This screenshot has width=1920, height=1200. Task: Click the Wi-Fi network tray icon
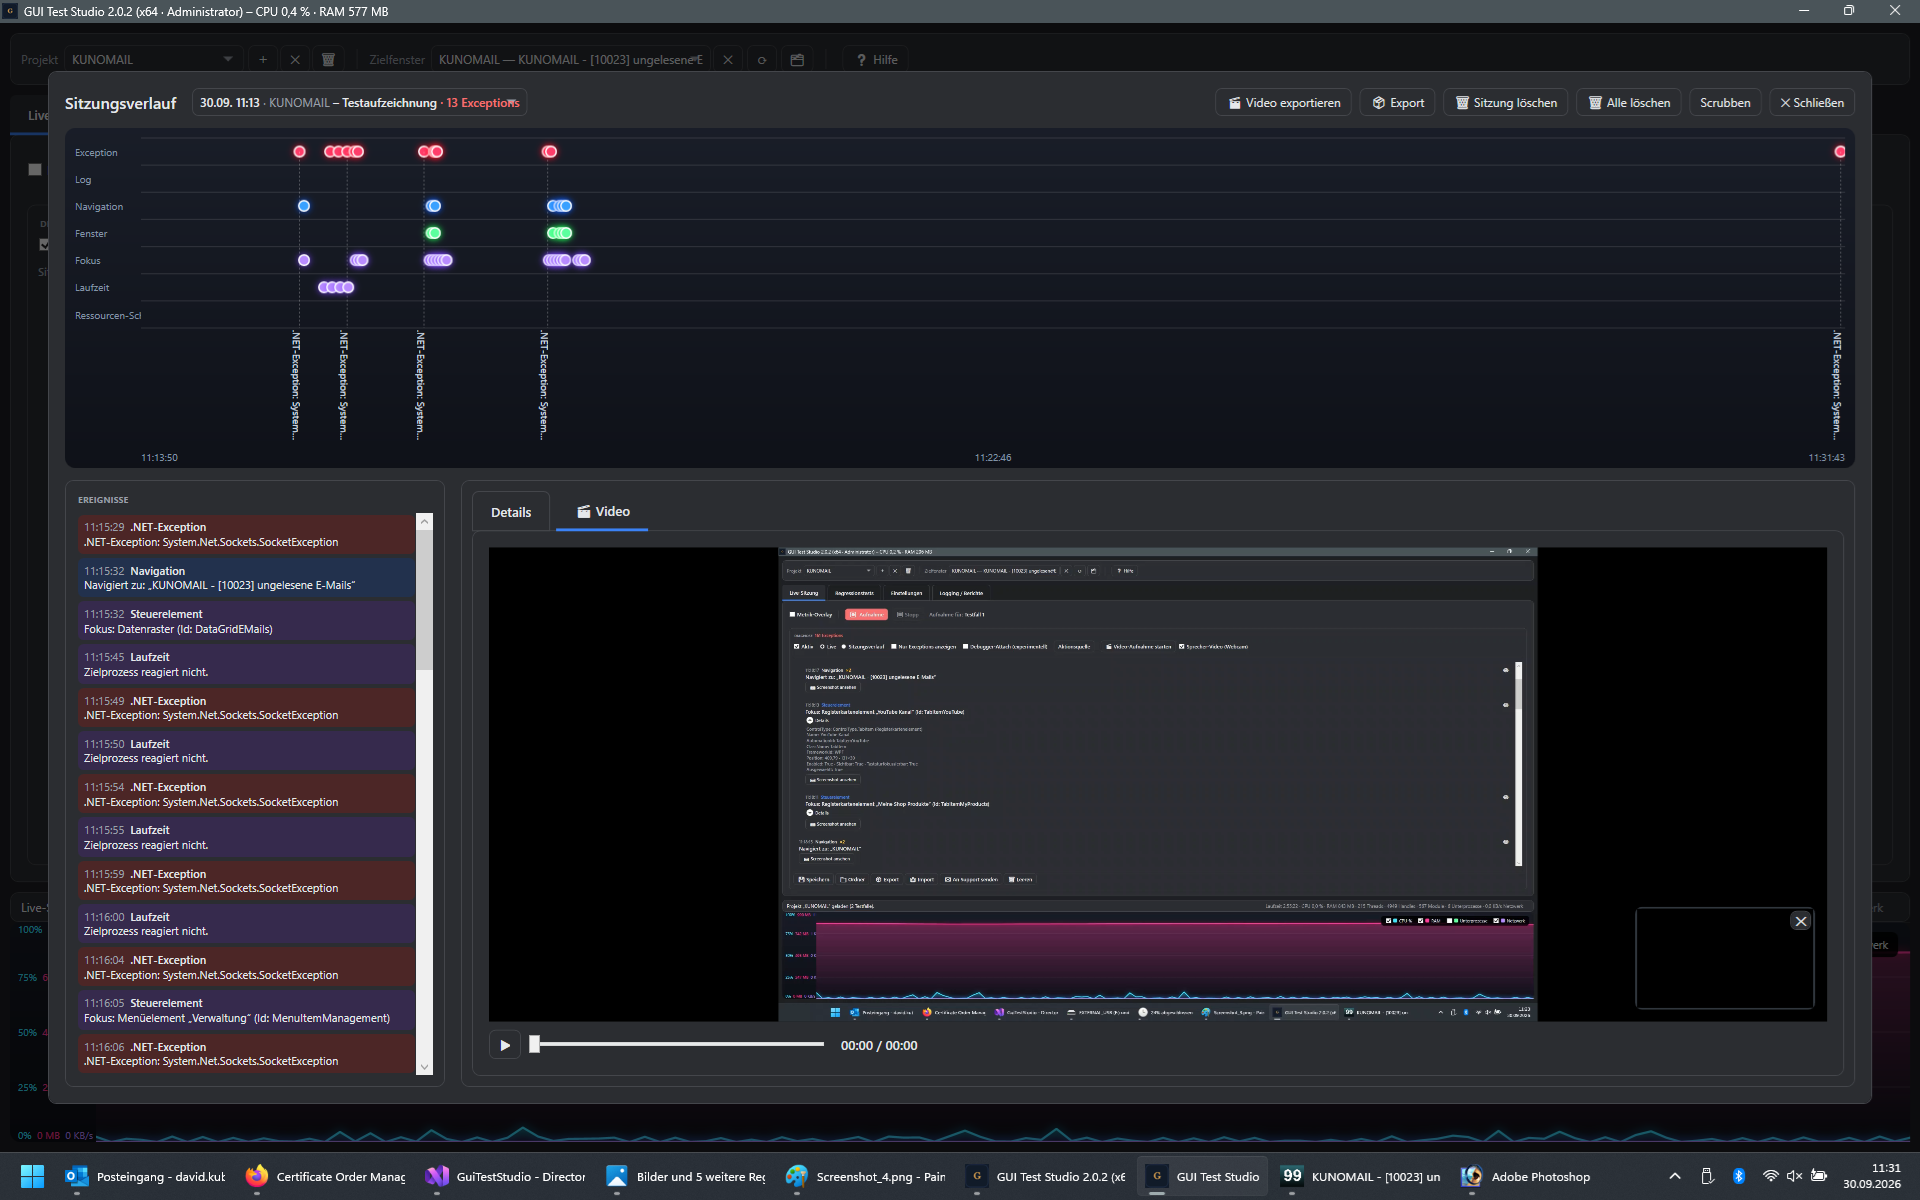point(1770,1176)
